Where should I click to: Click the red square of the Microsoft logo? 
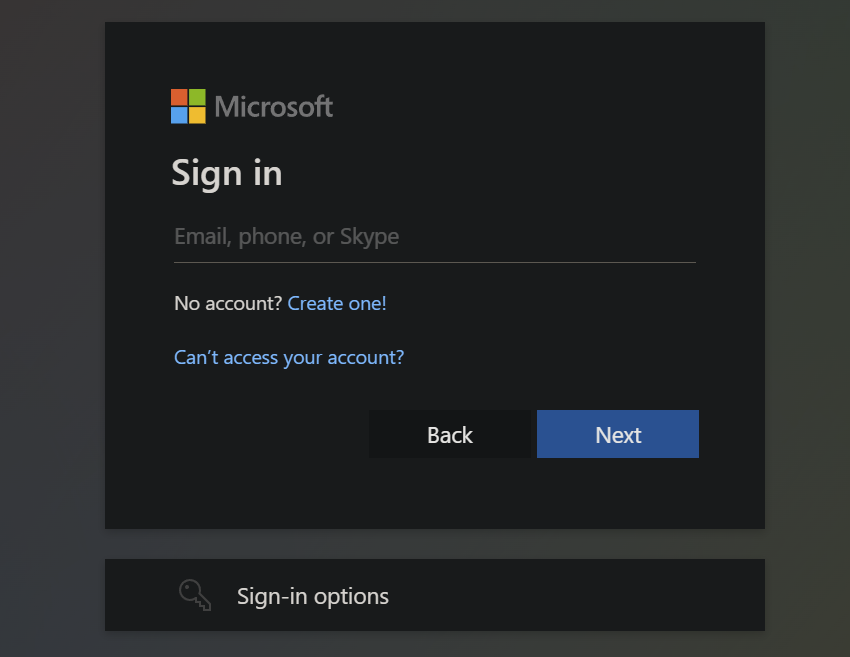[x=179, y=99]
